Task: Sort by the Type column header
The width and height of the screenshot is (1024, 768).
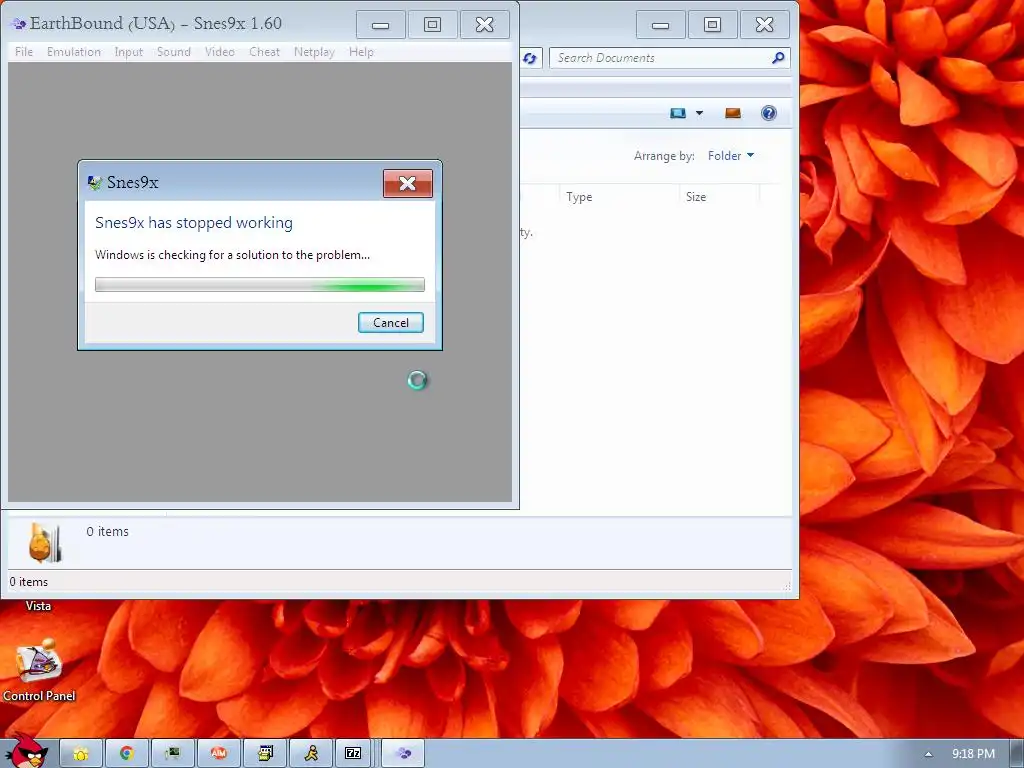Action: click(x=579, y=197)
